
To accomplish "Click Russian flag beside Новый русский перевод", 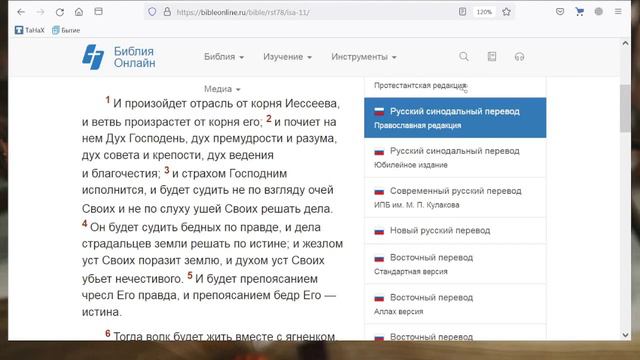I will click(379, 231).
